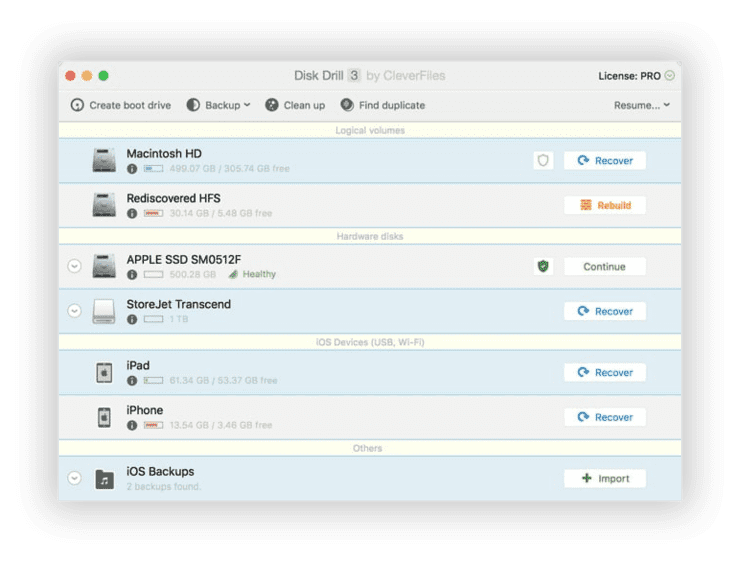739x561 pixels.
Task: Recover the iPad device
Action: tap(605, 373)
